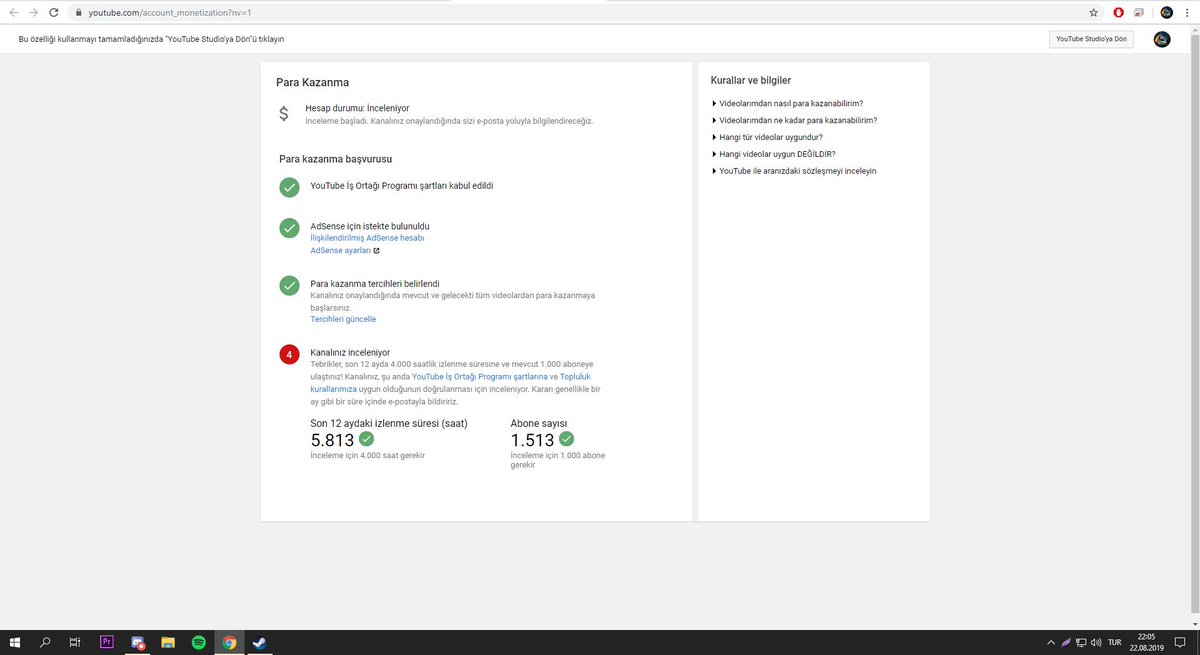Click green check beside İş Ortağı Programı şartları

(289, 188)
